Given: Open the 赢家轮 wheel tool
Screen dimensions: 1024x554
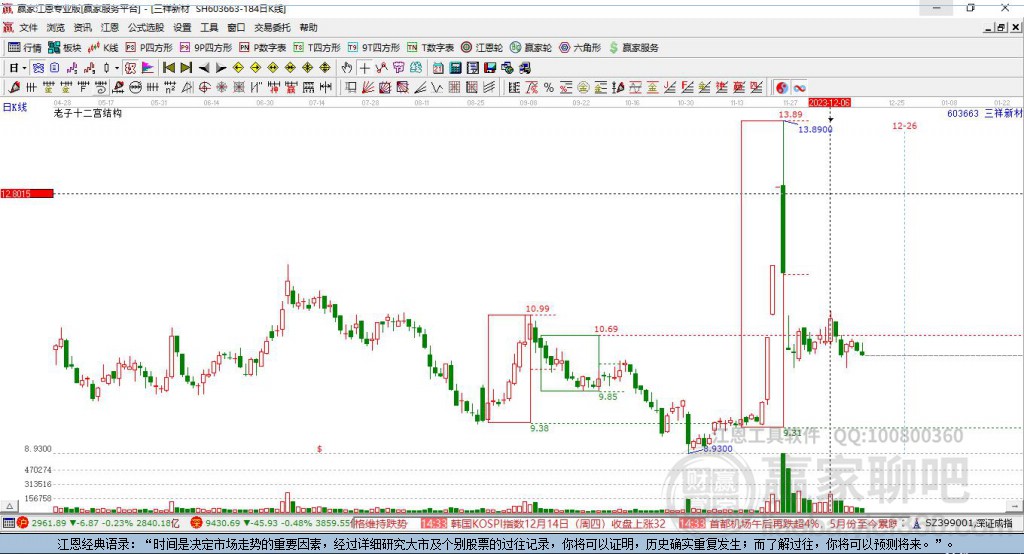Looking at the screenshot, I should coord(531,48).
